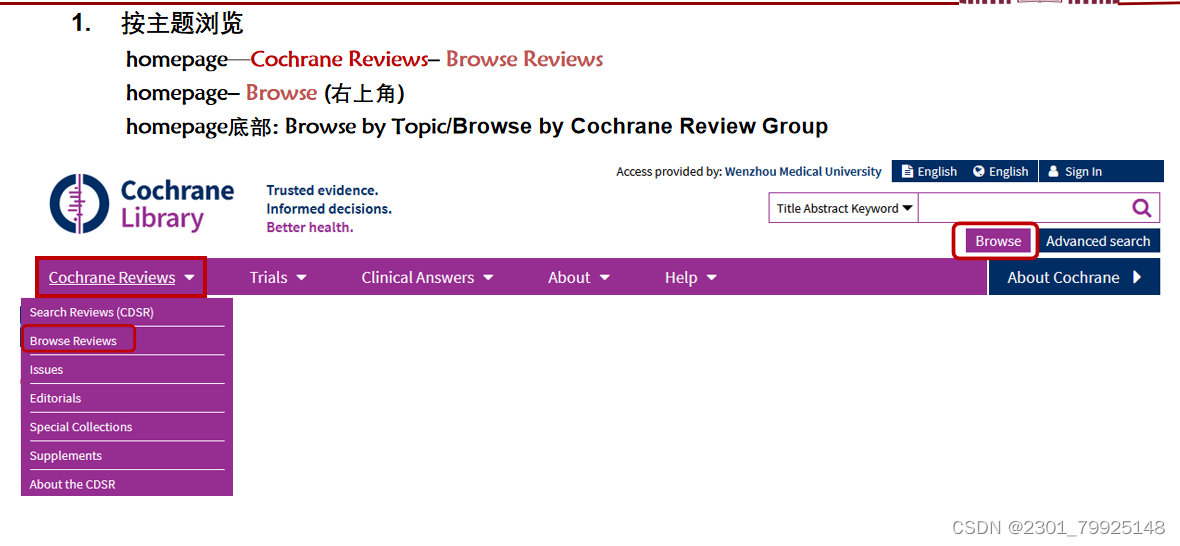Click into the search text field
Viewport: 1180px width, 546px height.
[1023, 208]
